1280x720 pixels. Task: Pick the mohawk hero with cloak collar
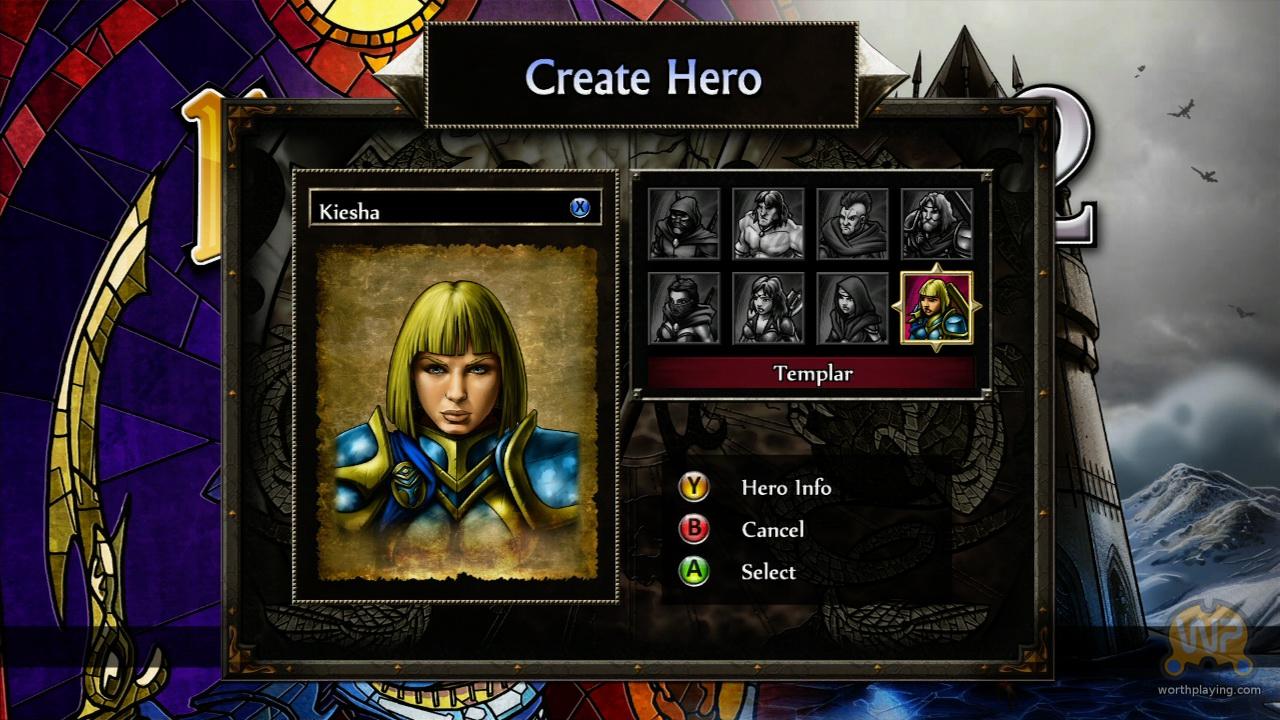[x=853, y=224]
